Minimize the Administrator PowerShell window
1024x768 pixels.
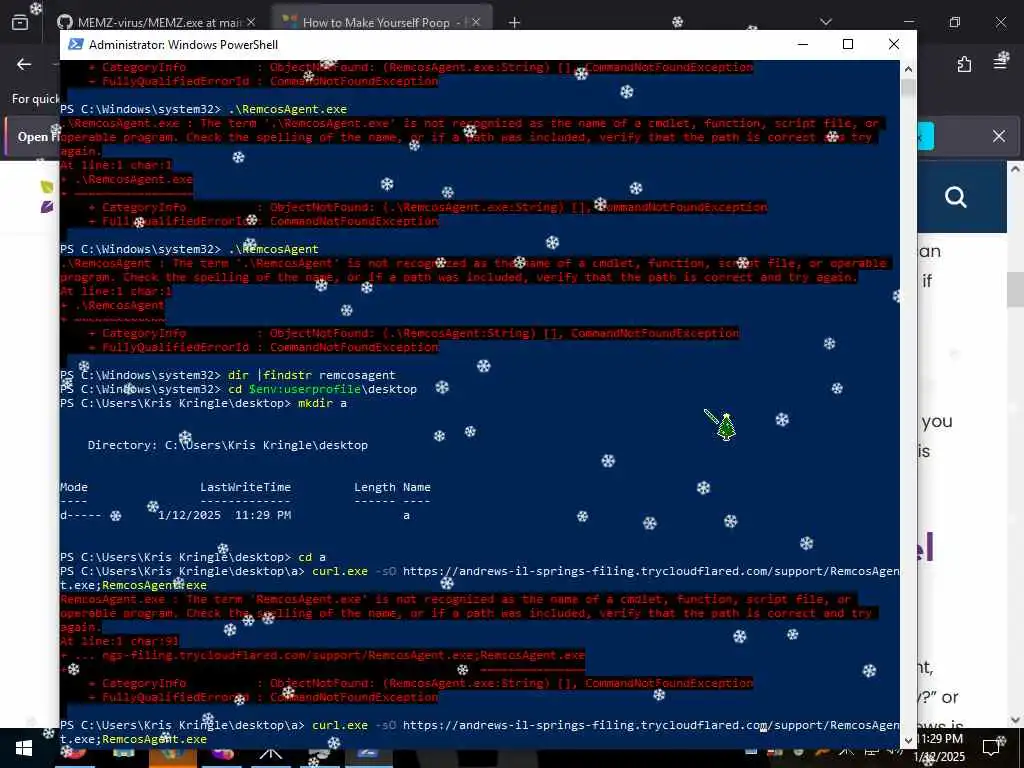click(803, 44)
